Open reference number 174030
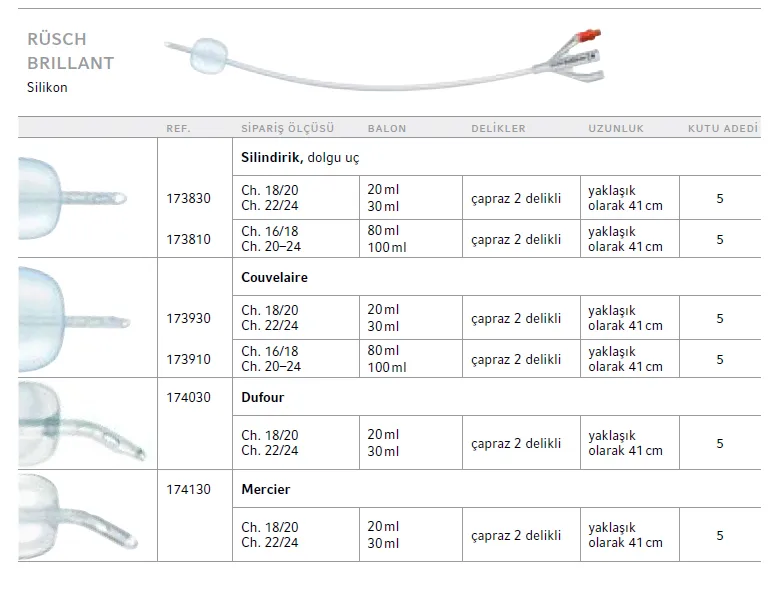The height and width of the screenshot is (596, 782). tap(188, 397)
